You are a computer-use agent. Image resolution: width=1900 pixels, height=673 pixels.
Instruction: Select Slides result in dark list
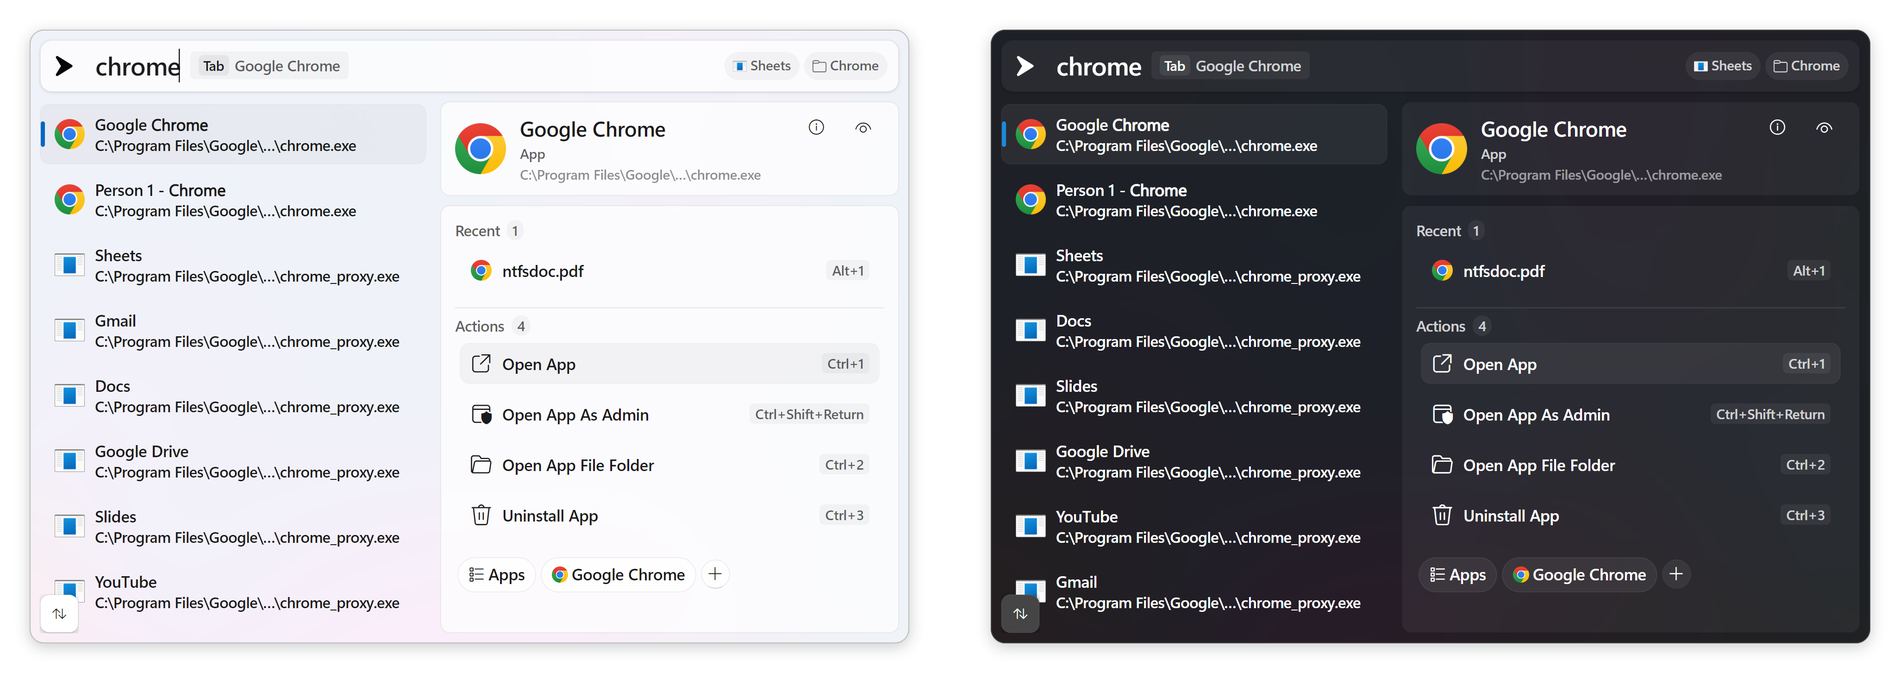[1194, 396]
